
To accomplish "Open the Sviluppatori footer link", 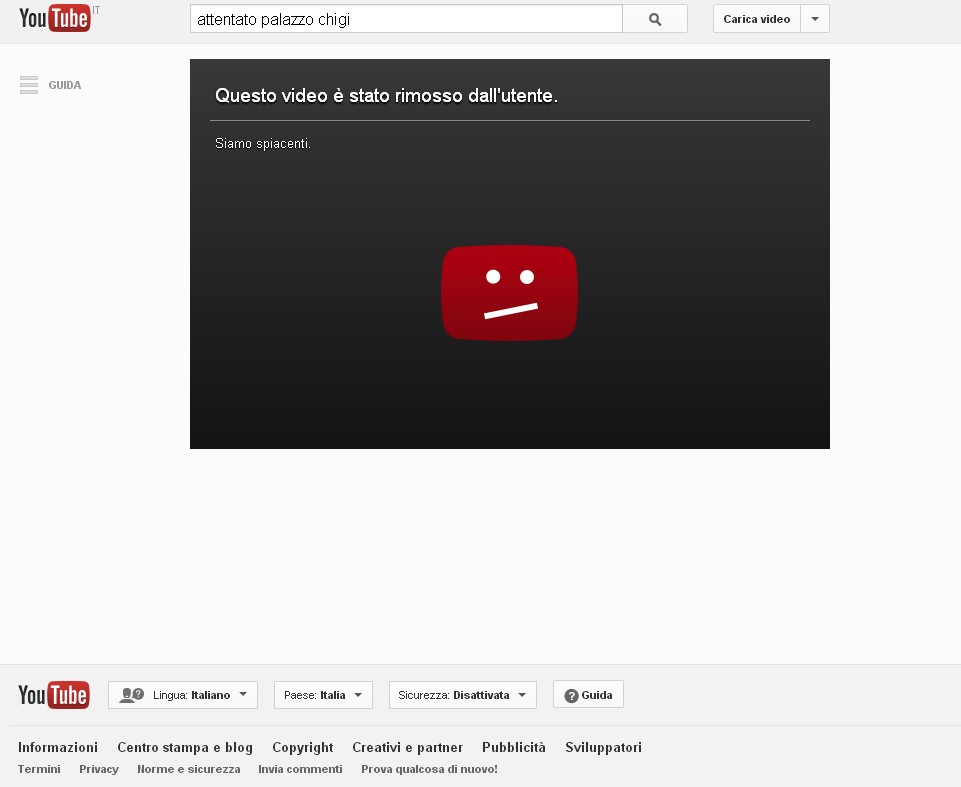I will [603, 748].
